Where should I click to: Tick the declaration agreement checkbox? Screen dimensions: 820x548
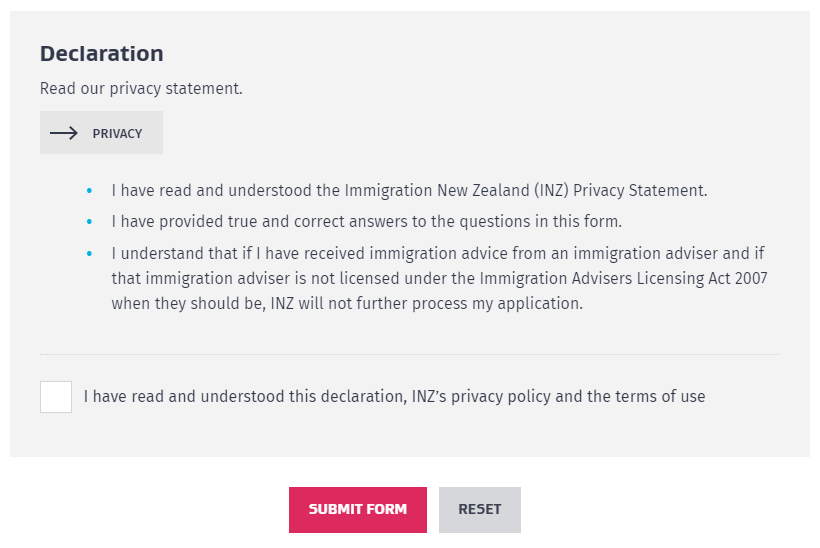[x=56, y=397]
